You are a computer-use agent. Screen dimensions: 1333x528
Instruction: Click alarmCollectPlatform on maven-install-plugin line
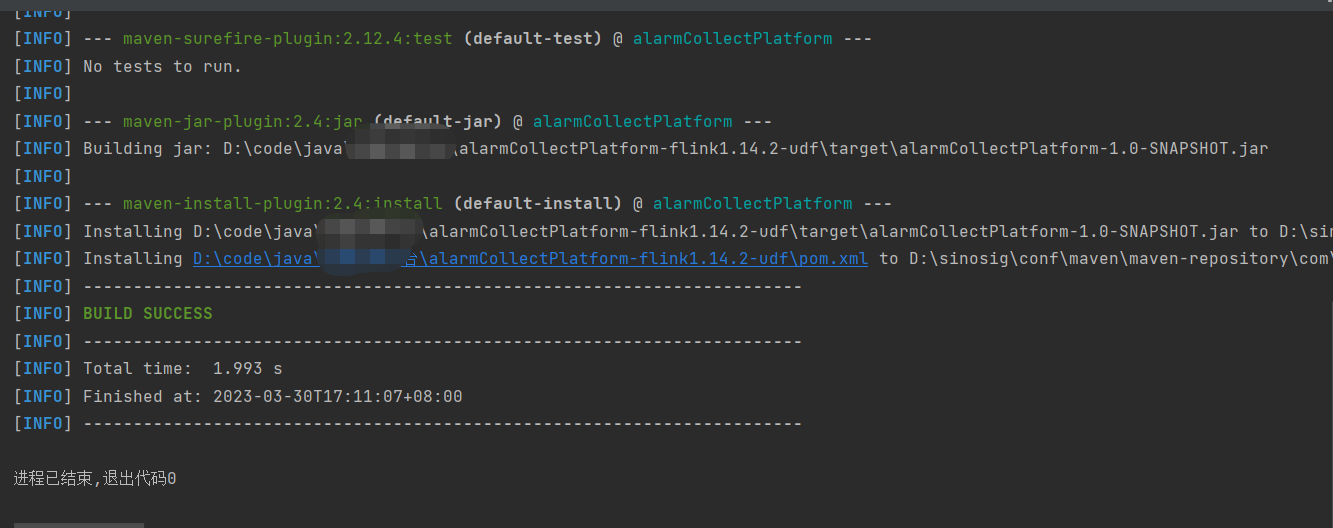tap(752, 203)
